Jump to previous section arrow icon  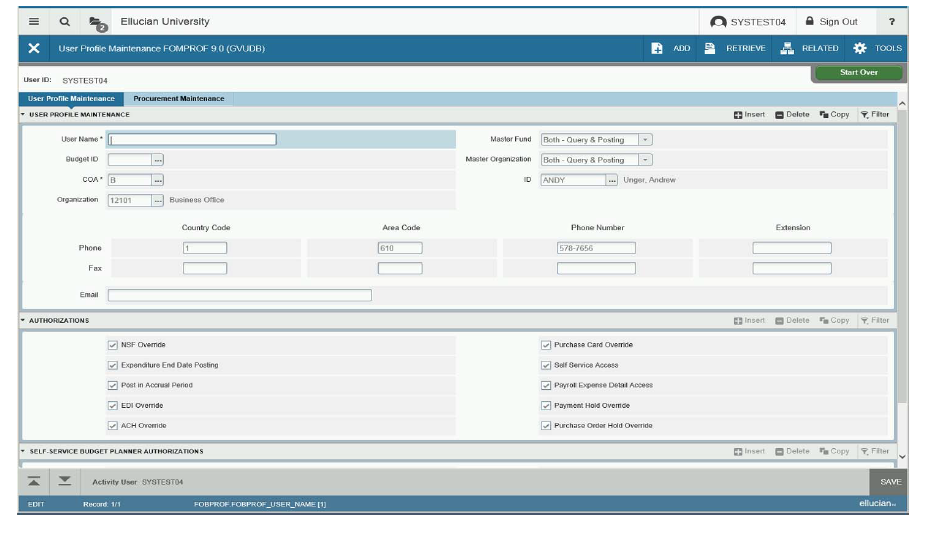coord(34,481)
